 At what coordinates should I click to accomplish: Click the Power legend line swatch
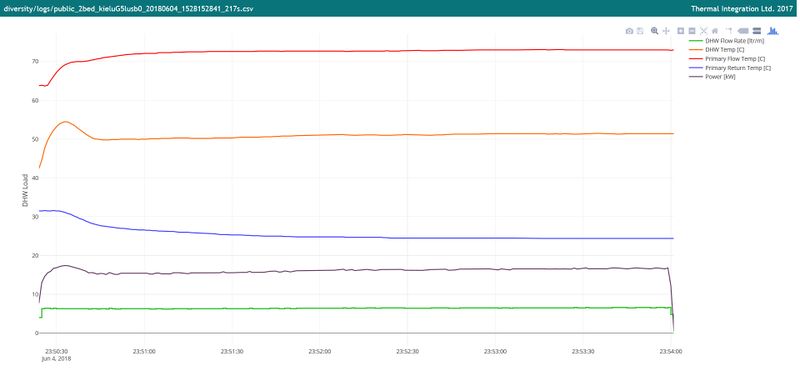pyautogui.click(x=696, y=77)
